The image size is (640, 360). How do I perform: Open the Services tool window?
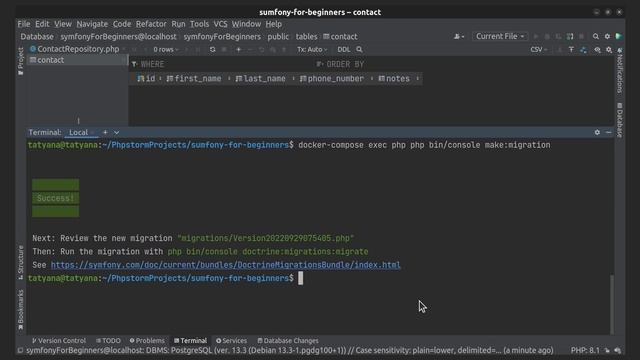point(231,340)
